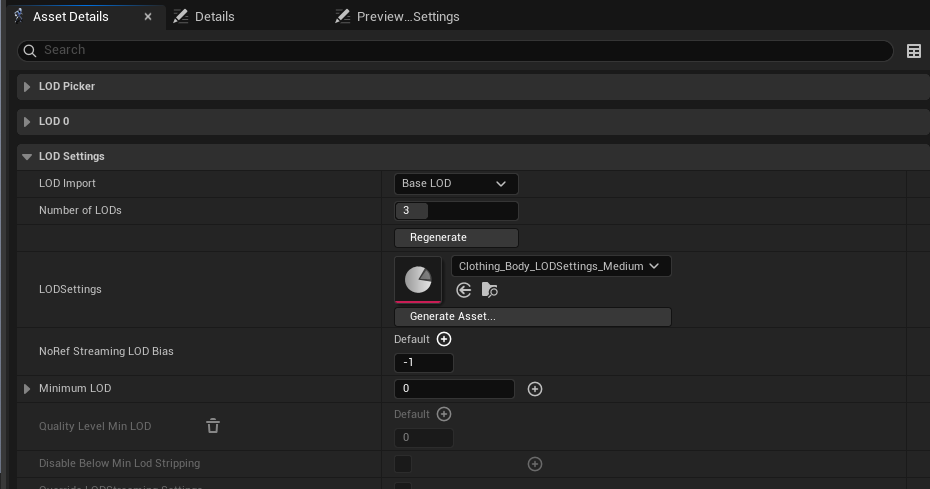Viewport: 930px width, 489px height.
Task: Click the Details tab pencil icon
Action: (x=180, y=17)
